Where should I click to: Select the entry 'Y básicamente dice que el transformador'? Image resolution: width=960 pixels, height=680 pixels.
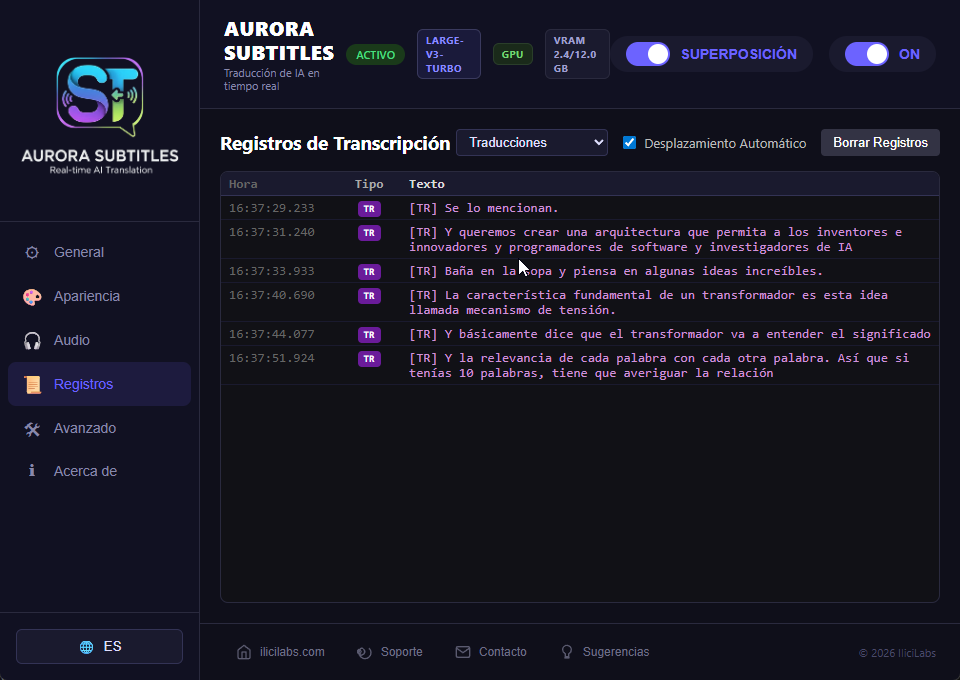point(670,334)
